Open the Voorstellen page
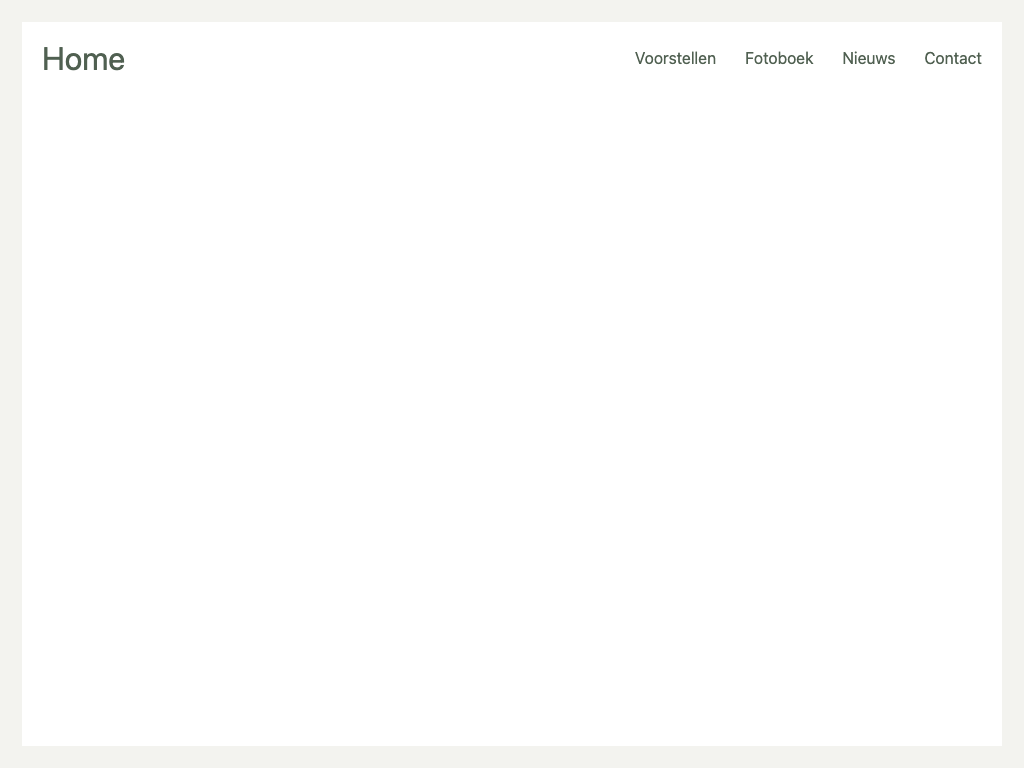The width and height of the screenshot is (1024, 768). tap(675, 58)
